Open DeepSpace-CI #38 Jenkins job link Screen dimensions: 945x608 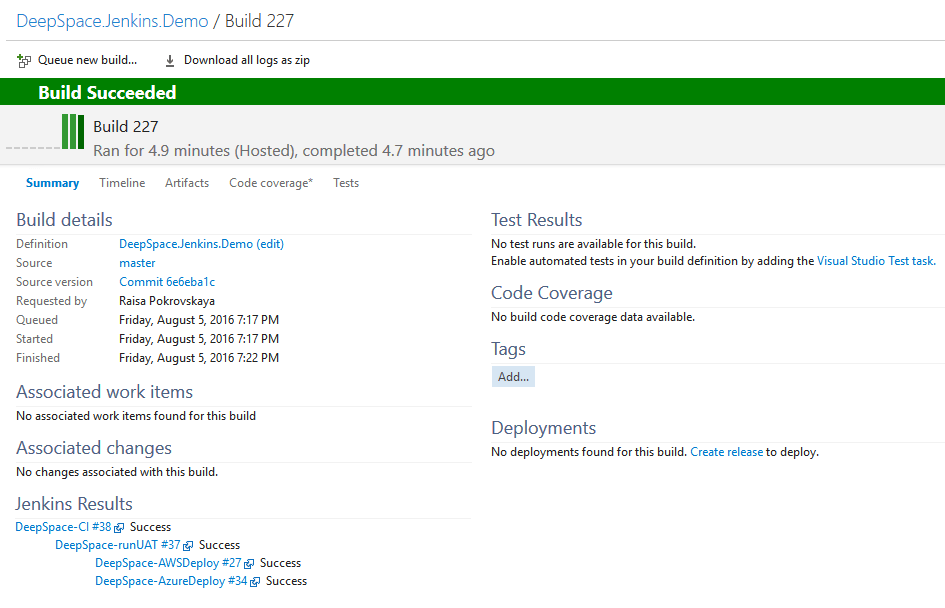click(63, 527)
